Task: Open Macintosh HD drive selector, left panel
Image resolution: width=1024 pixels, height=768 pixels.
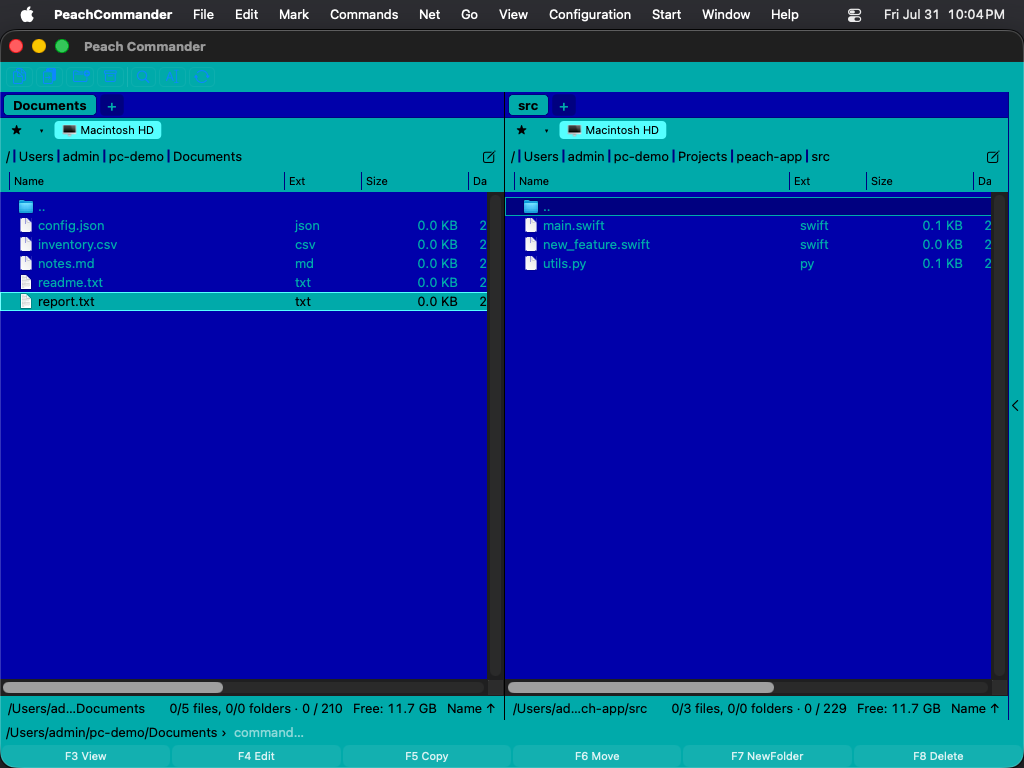Action: (108, 130)
